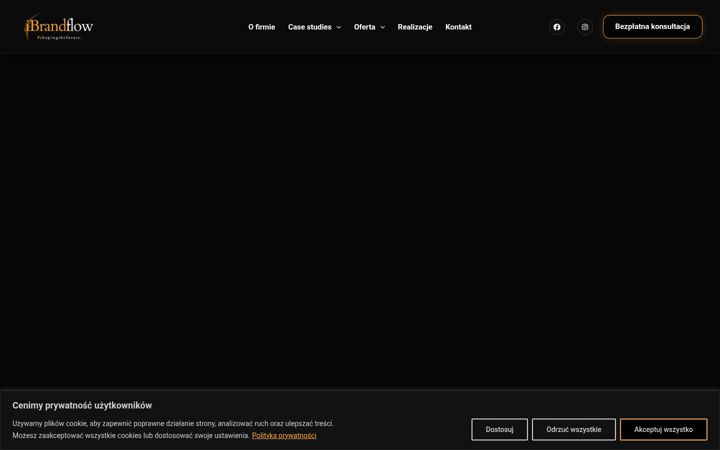Screen dimensions: 720x450
Task: Expand the Oferta dropdown arrow
Action: tap(382, 27)
